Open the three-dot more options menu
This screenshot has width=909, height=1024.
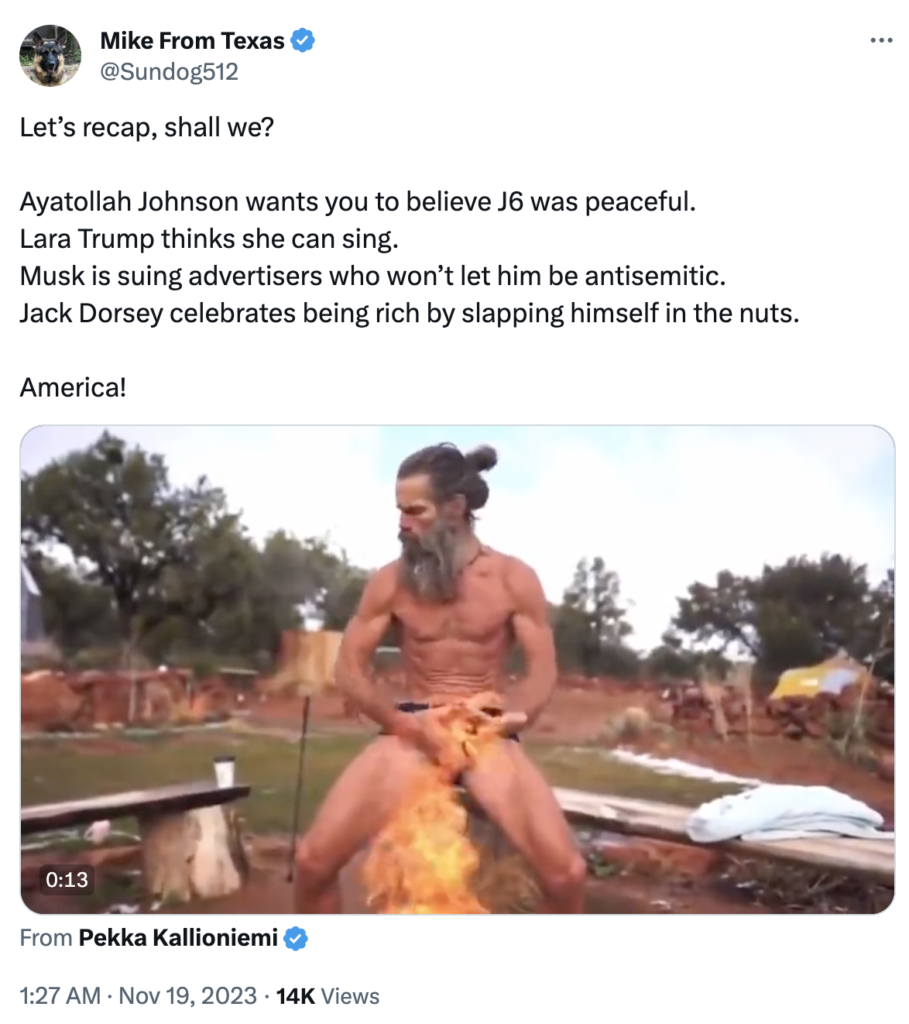click(880, 40)
